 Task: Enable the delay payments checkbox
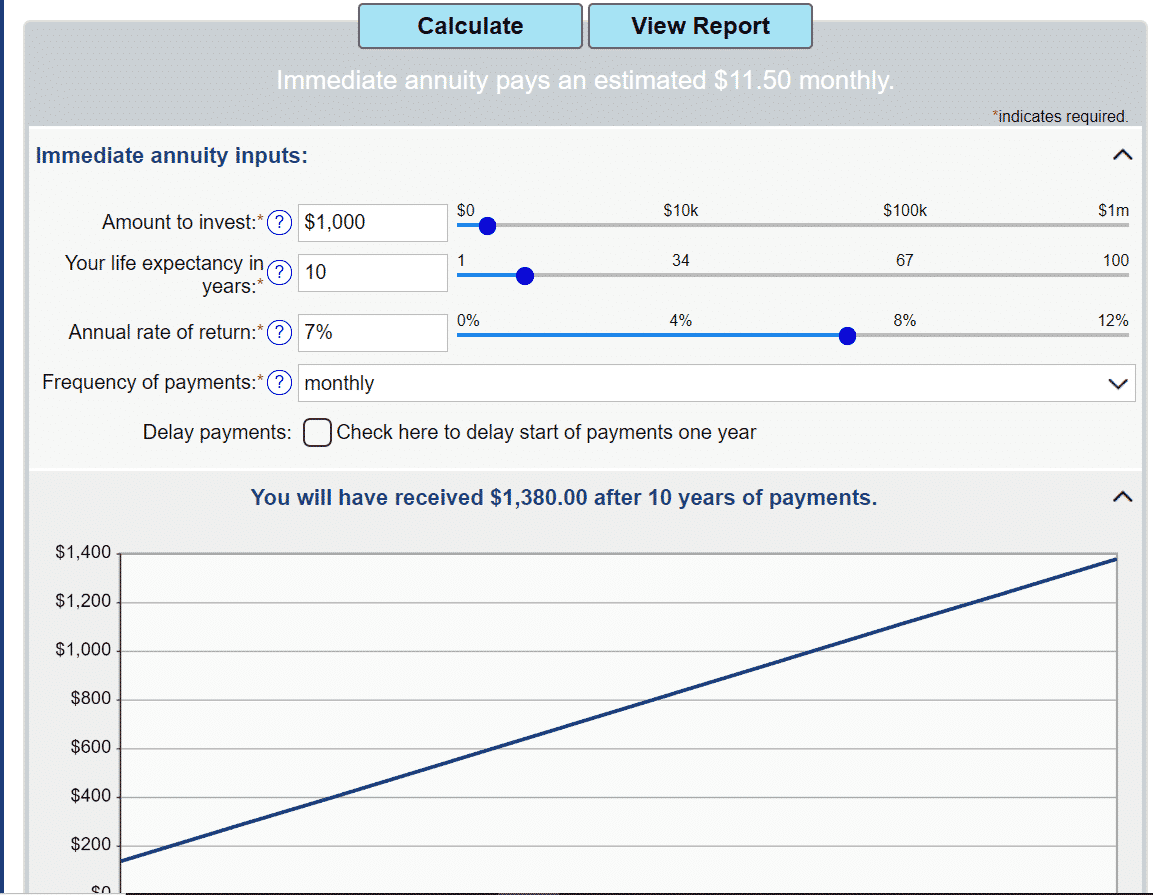[316, 432]
